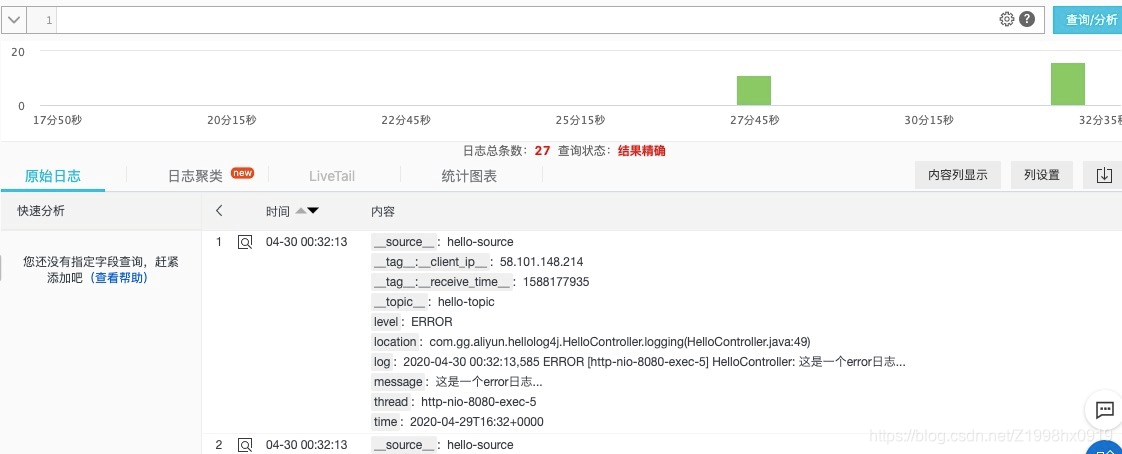Select the histogram bar at 27分45秒
Screen dimensions: 1122x454
pos(753,90)
